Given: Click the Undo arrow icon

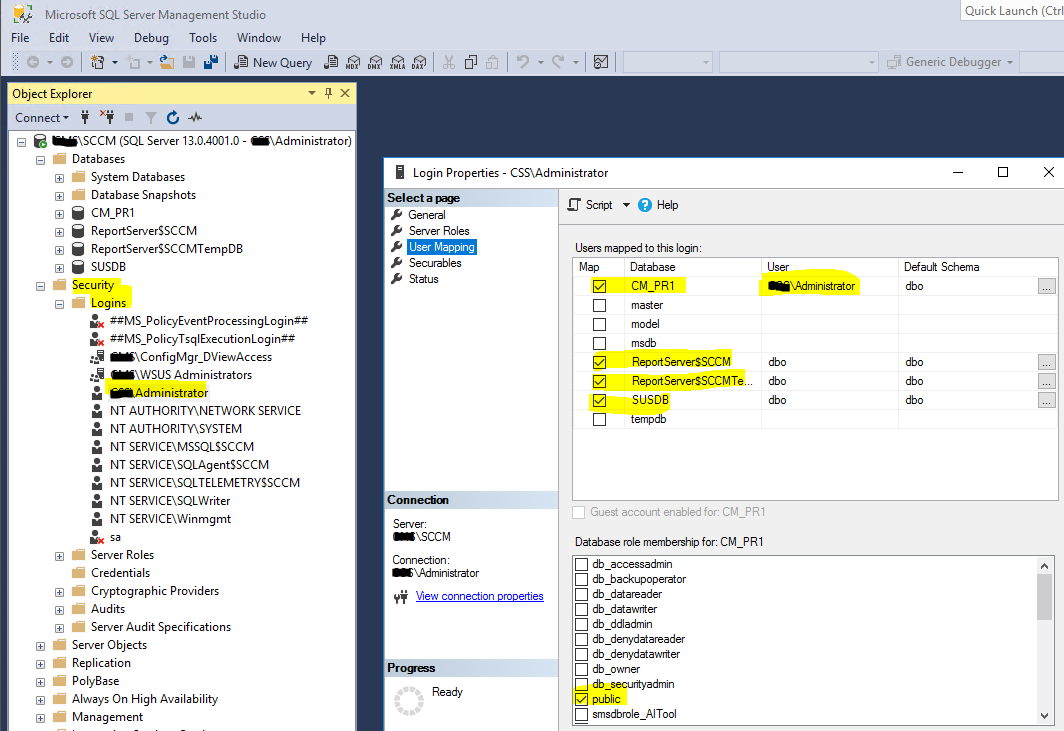Looking at the screenshot, I should (x=522, y=62).
